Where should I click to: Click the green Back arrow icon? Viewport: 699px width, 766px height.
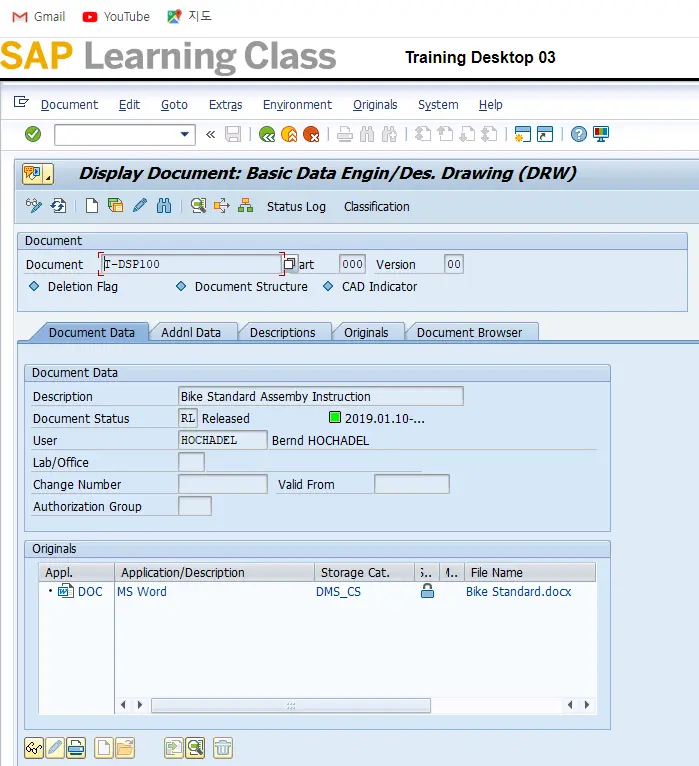tap(266, 134)
